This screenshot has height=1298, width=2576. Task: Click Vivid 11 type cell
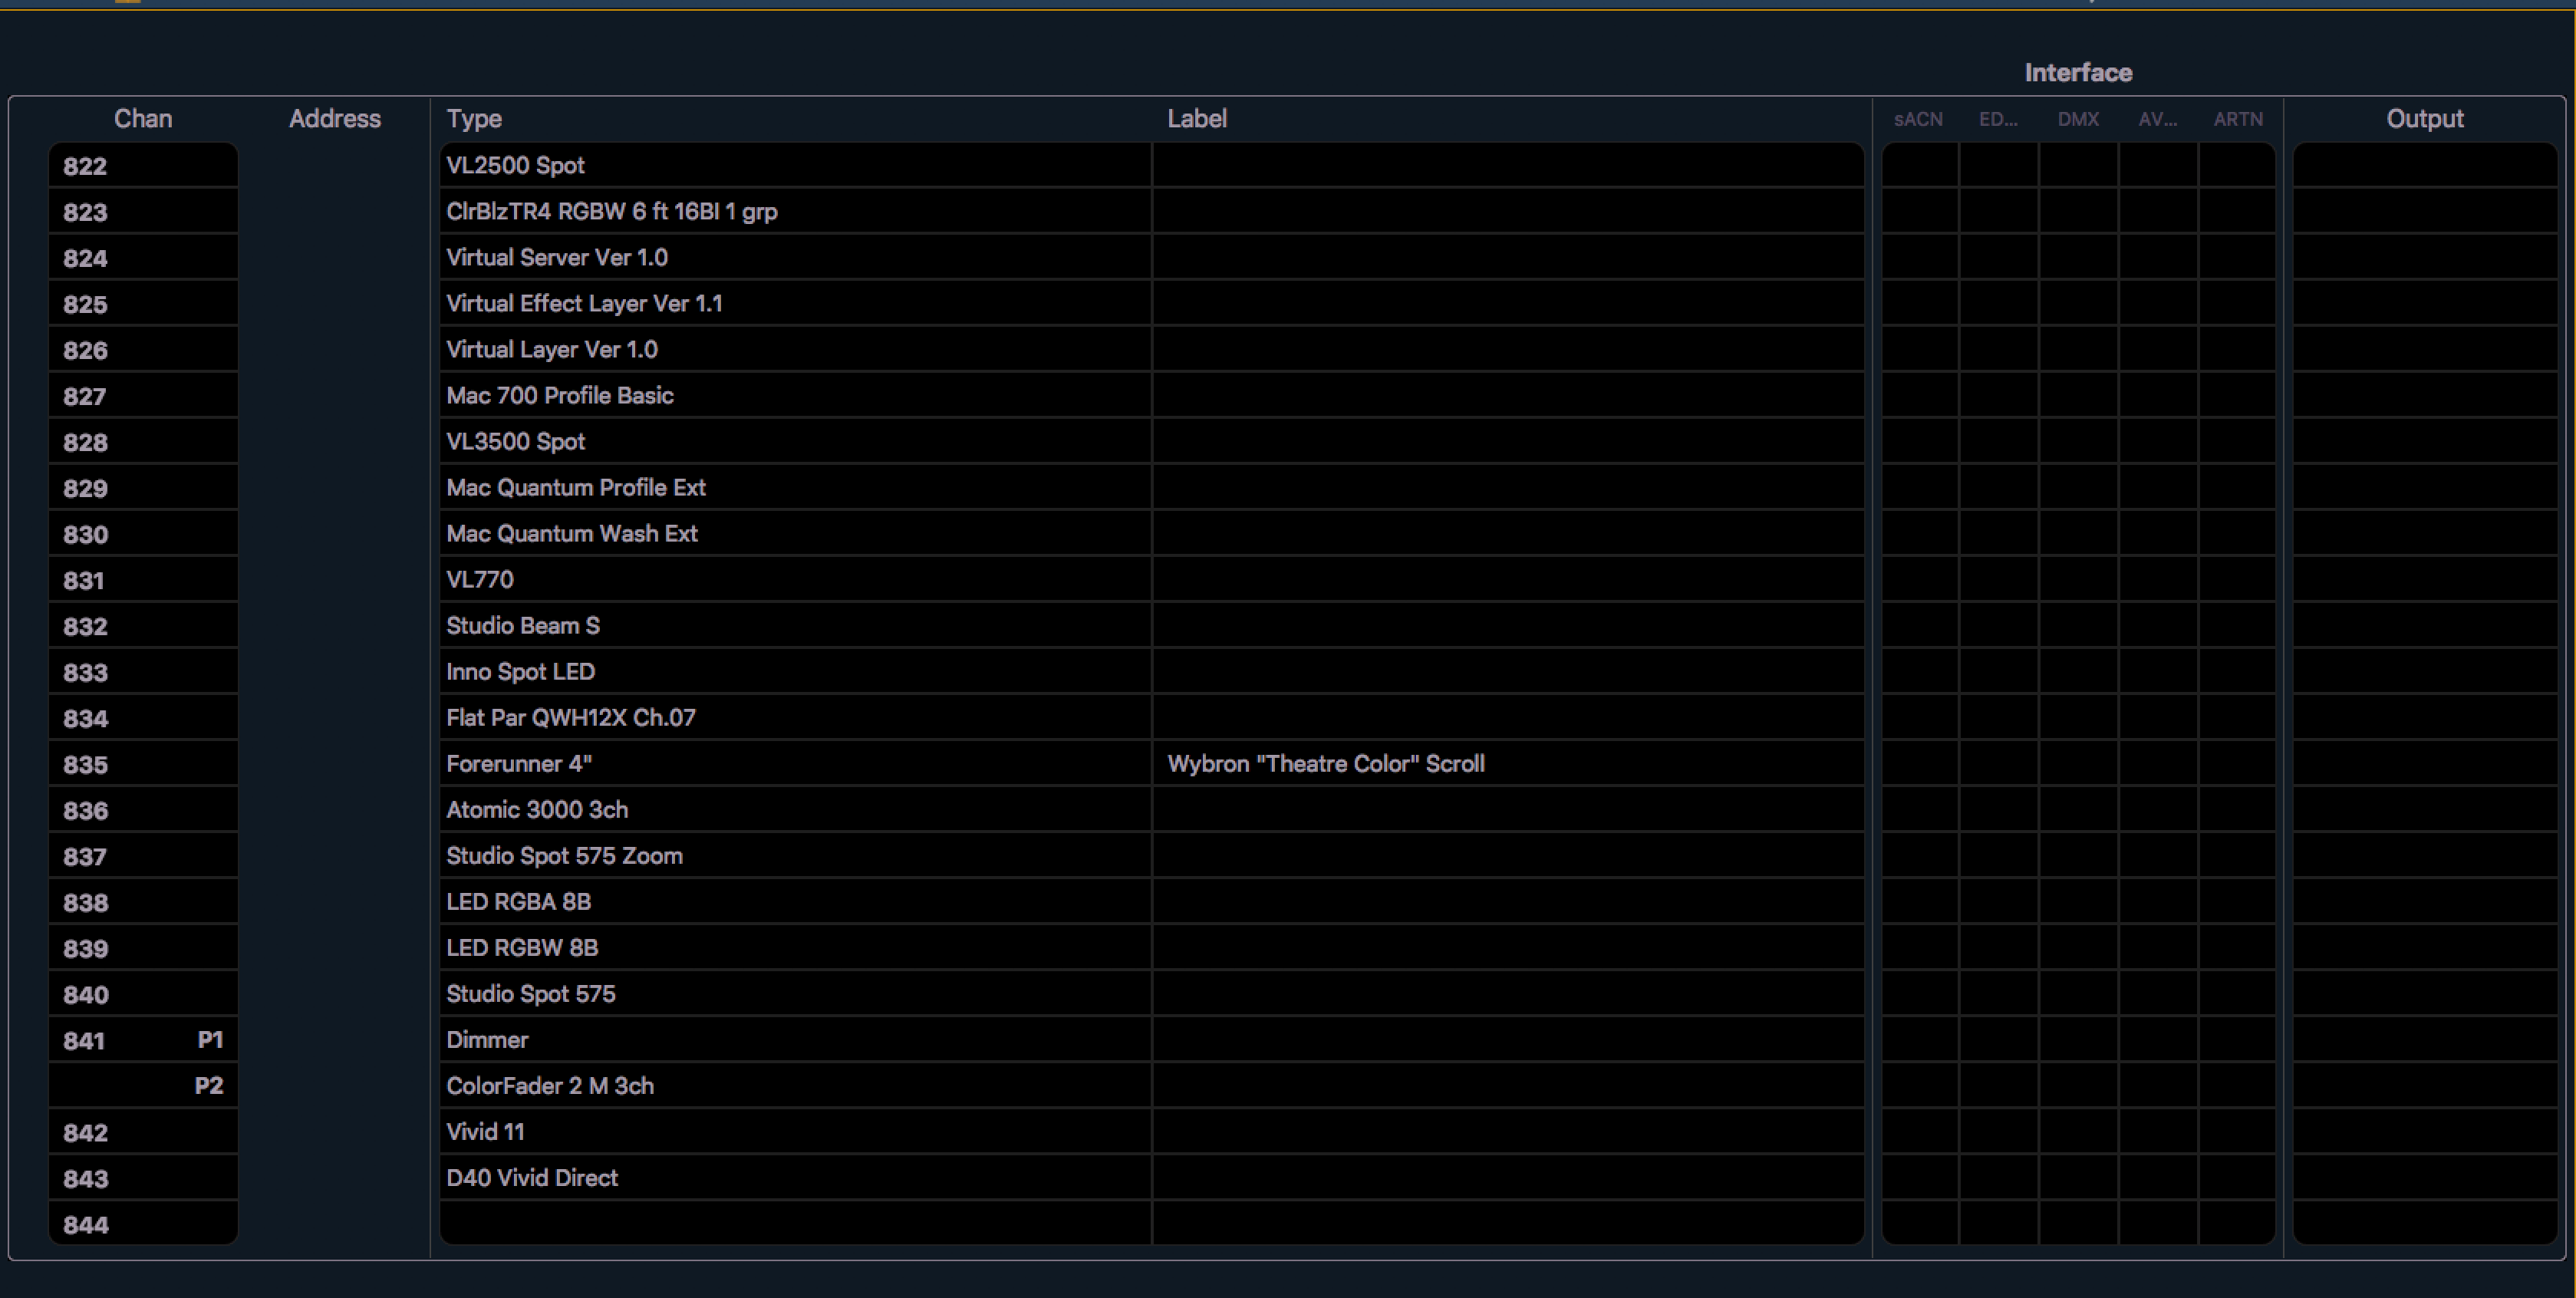click(x=795, y=1132)
